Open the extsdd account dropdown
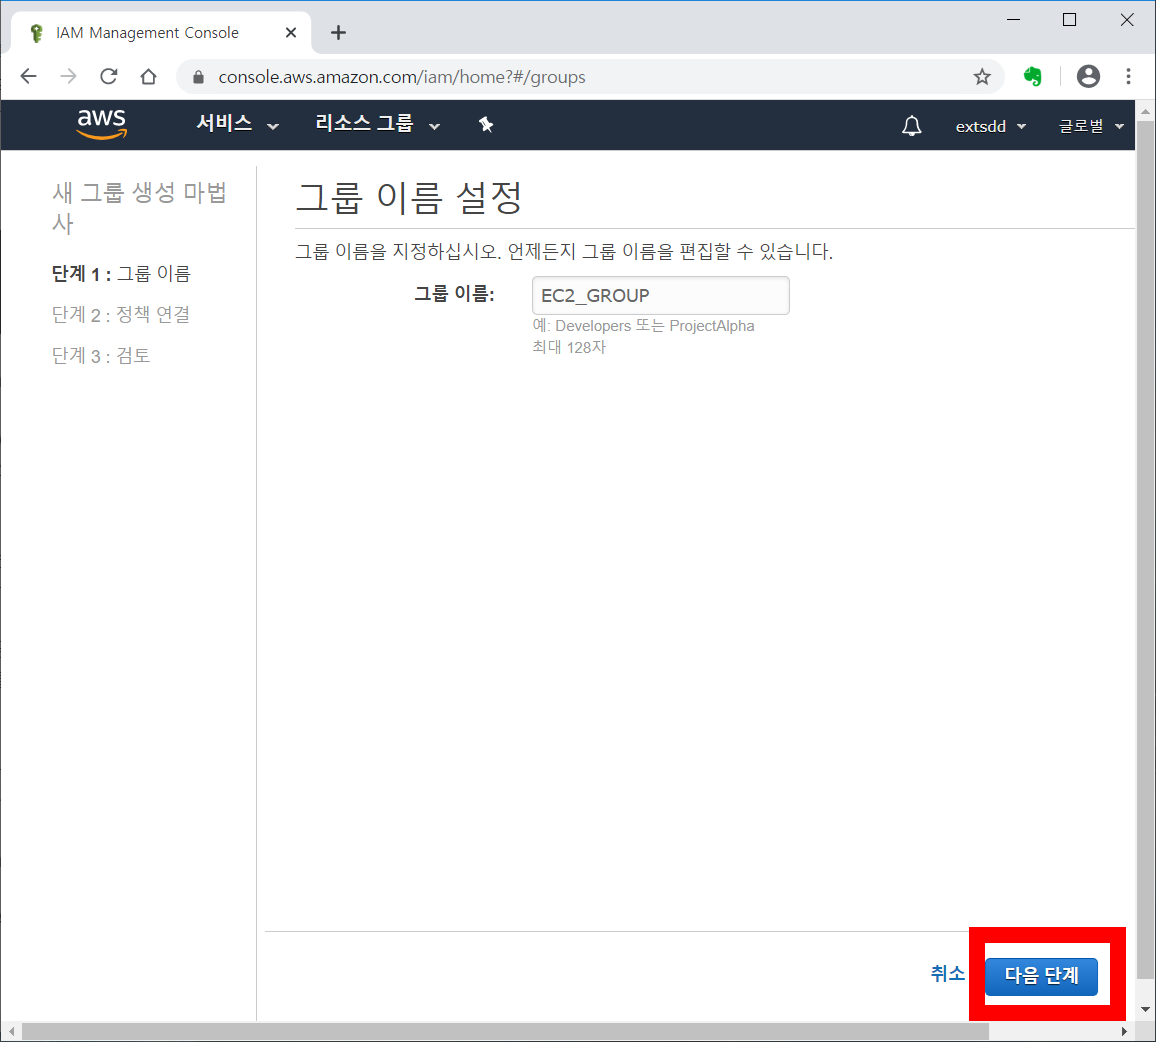The width and height of the screenshot is (1156, 1042). click(x=990, y=126)
